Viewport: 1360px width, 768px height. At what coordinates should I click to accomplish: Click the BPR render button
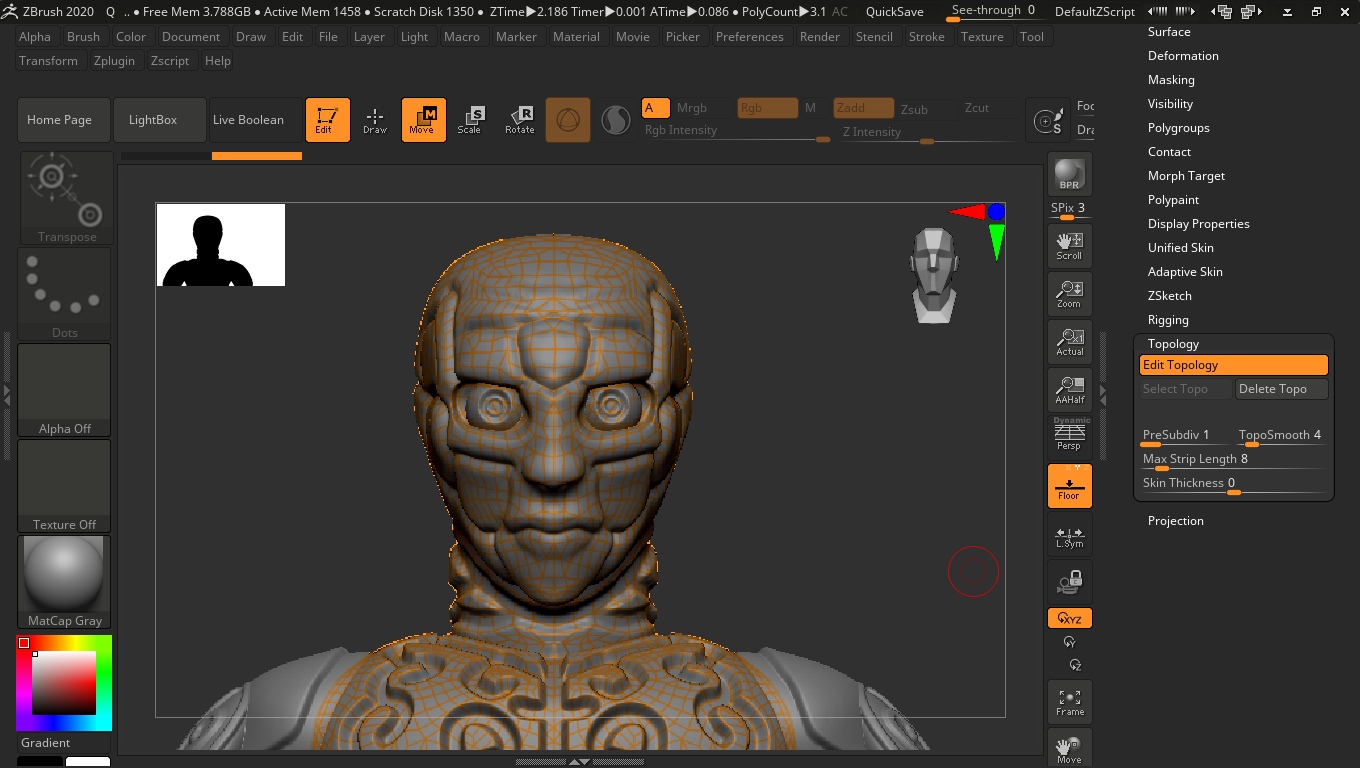pos(1069,174)
